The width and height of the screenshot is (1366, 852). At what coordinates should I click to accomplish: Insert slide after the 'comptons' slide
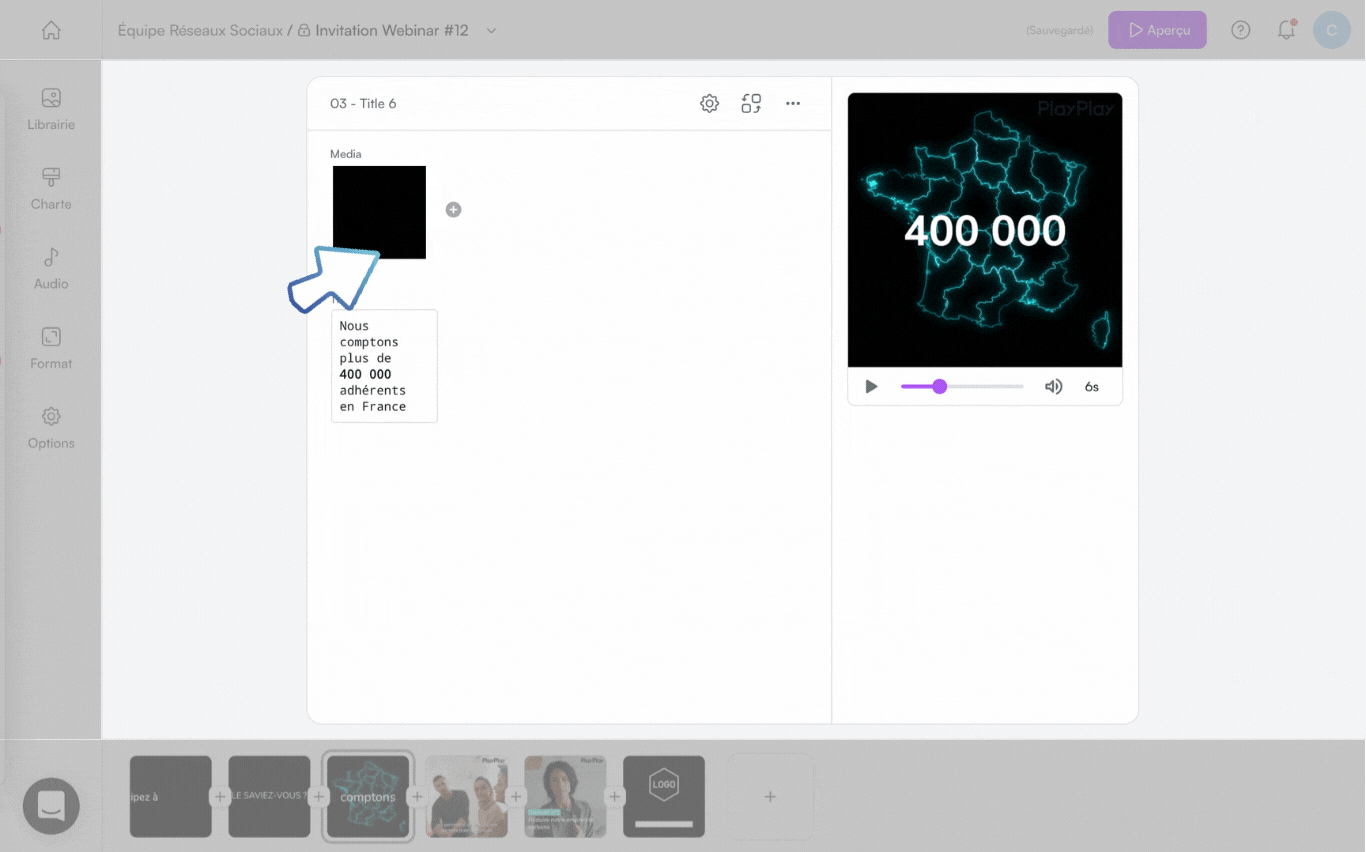pyautogui.click(x=417, y=797)
